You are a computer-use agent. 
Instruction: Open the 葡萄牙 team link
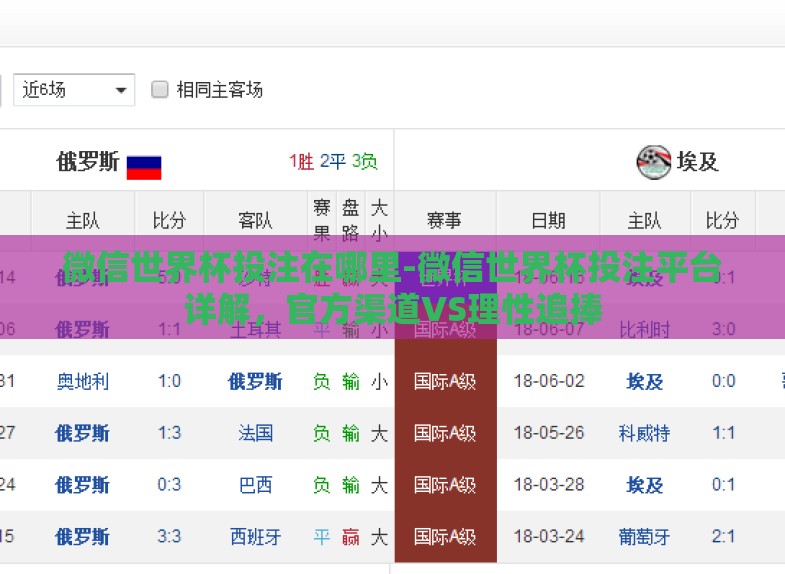tap(645, 537)
